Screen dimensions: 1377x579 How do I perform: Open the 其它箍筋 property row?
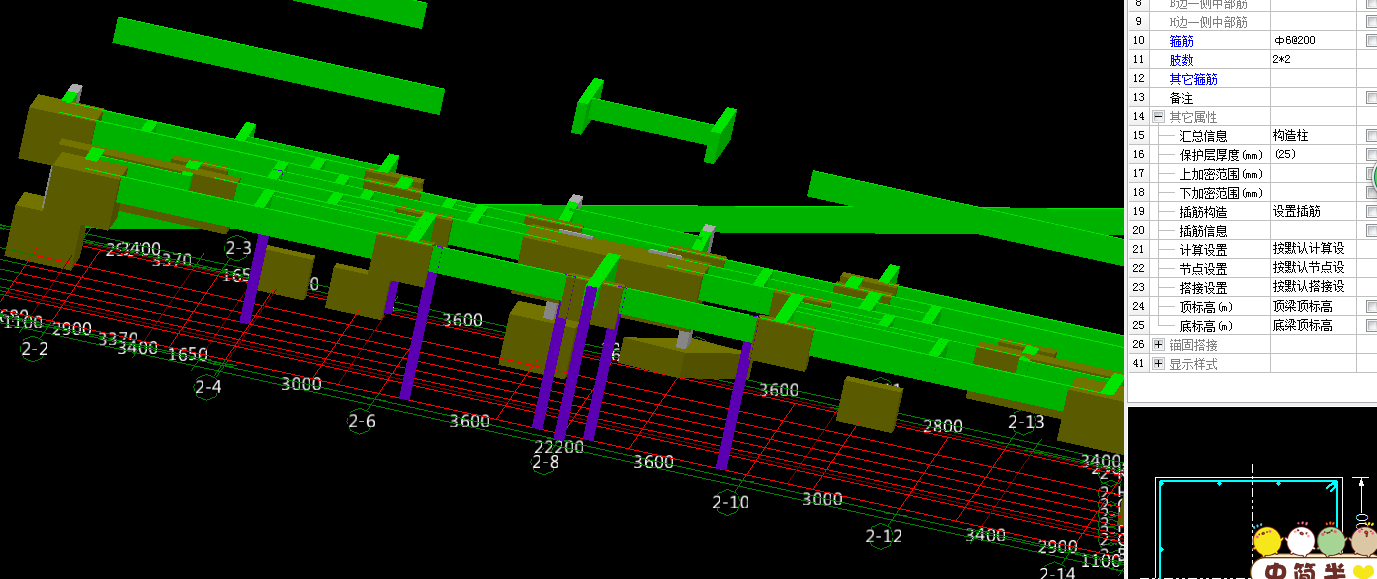coord(1193,79)
